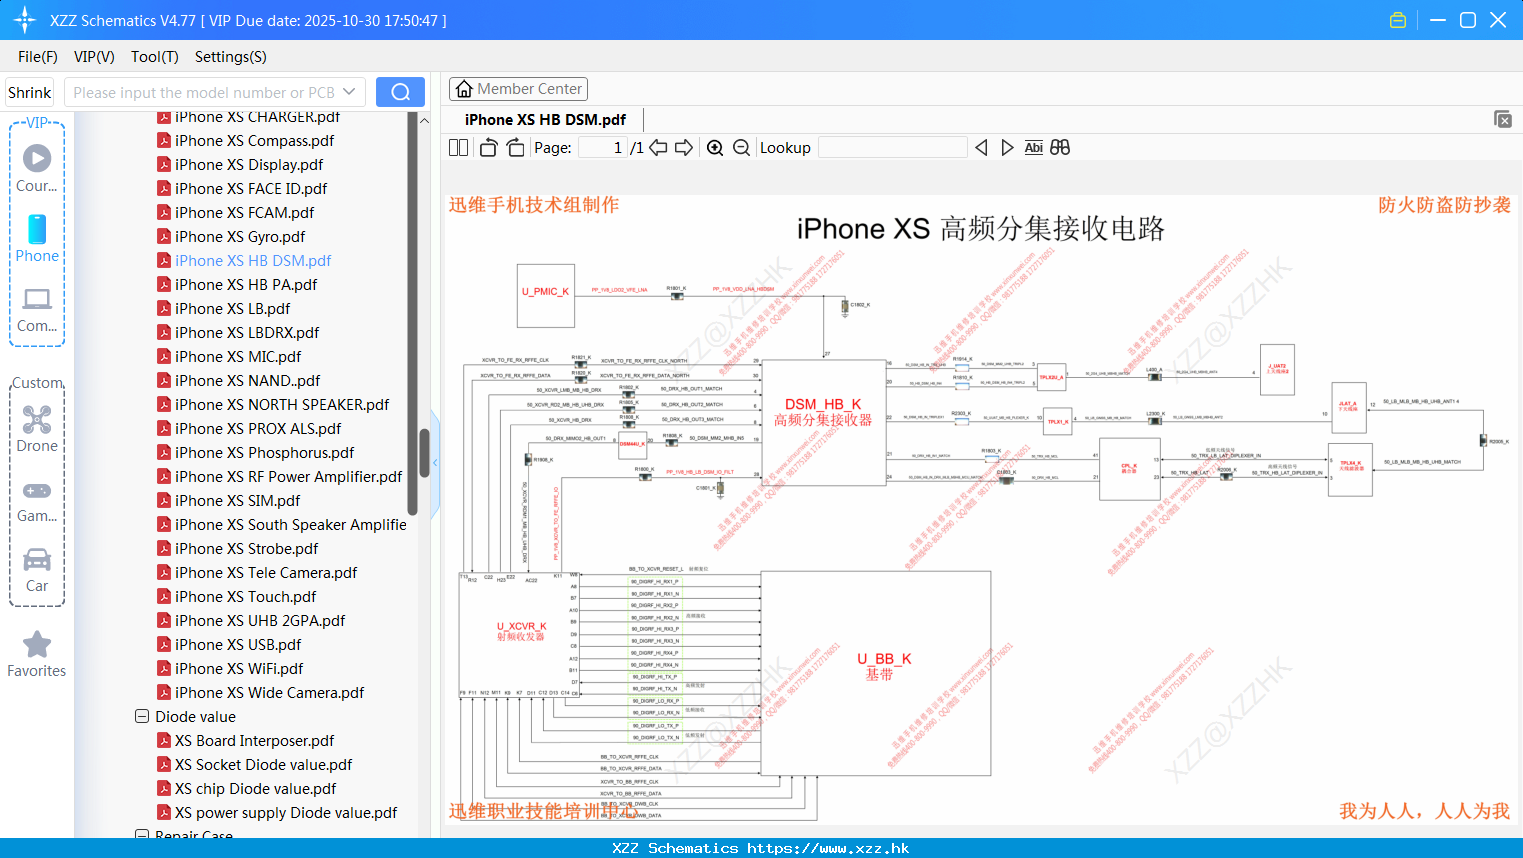The image size is (1523, 858).
Task: Open iPhone XS WiFi.pdf
Action: point(239,669)
